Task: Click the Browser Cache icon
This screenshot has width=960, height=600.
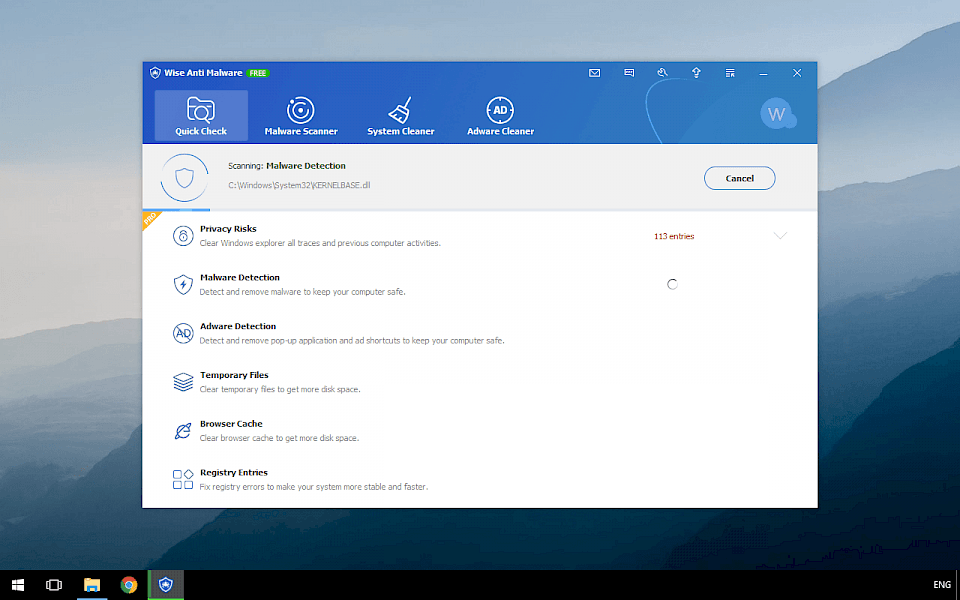Action: click(x=183, y=431)
